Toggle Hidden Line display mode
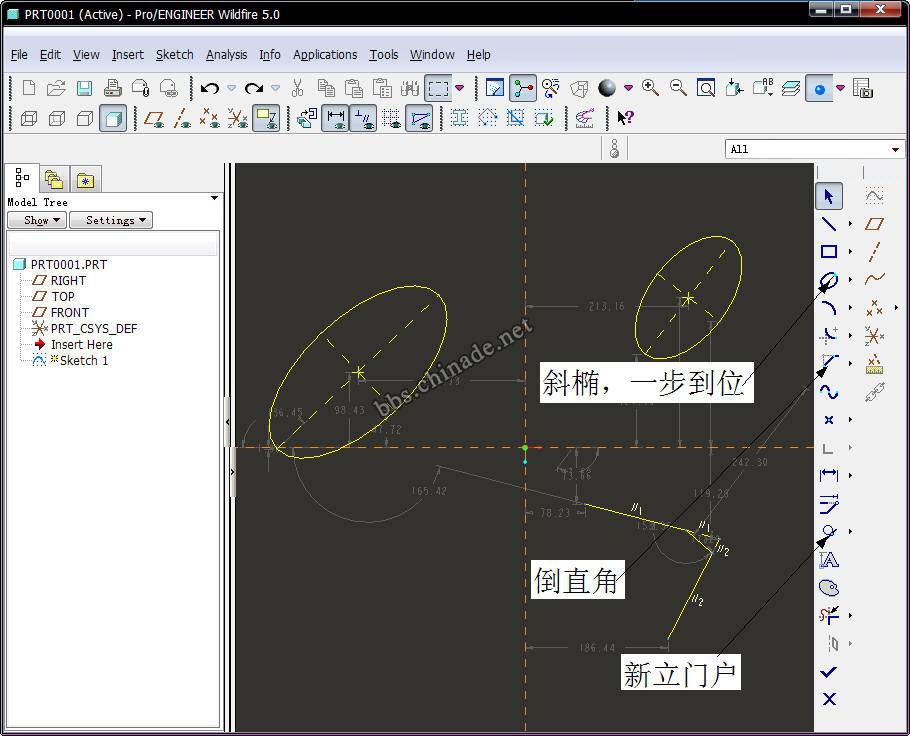 coord(56,118)
